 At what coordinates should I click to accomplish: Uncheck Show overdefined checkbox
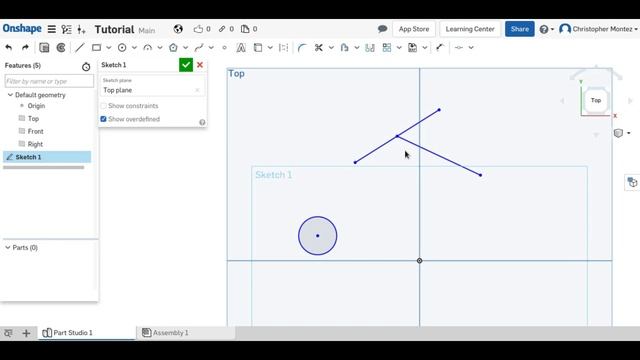point(103,119)
